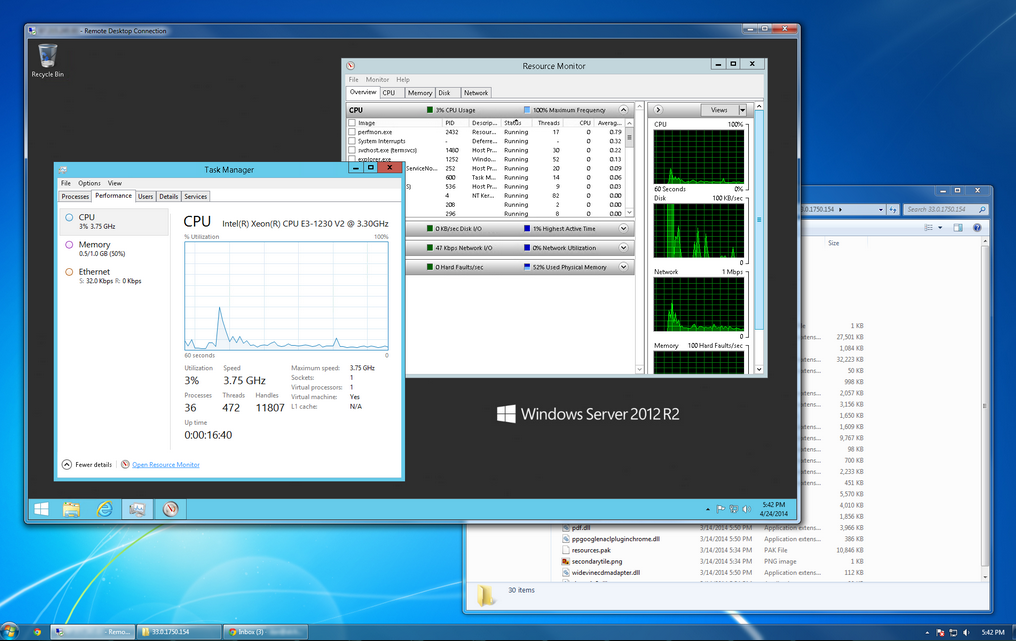
Task: Open the Monitor menu in Resource Monitor
Action: 377,80
